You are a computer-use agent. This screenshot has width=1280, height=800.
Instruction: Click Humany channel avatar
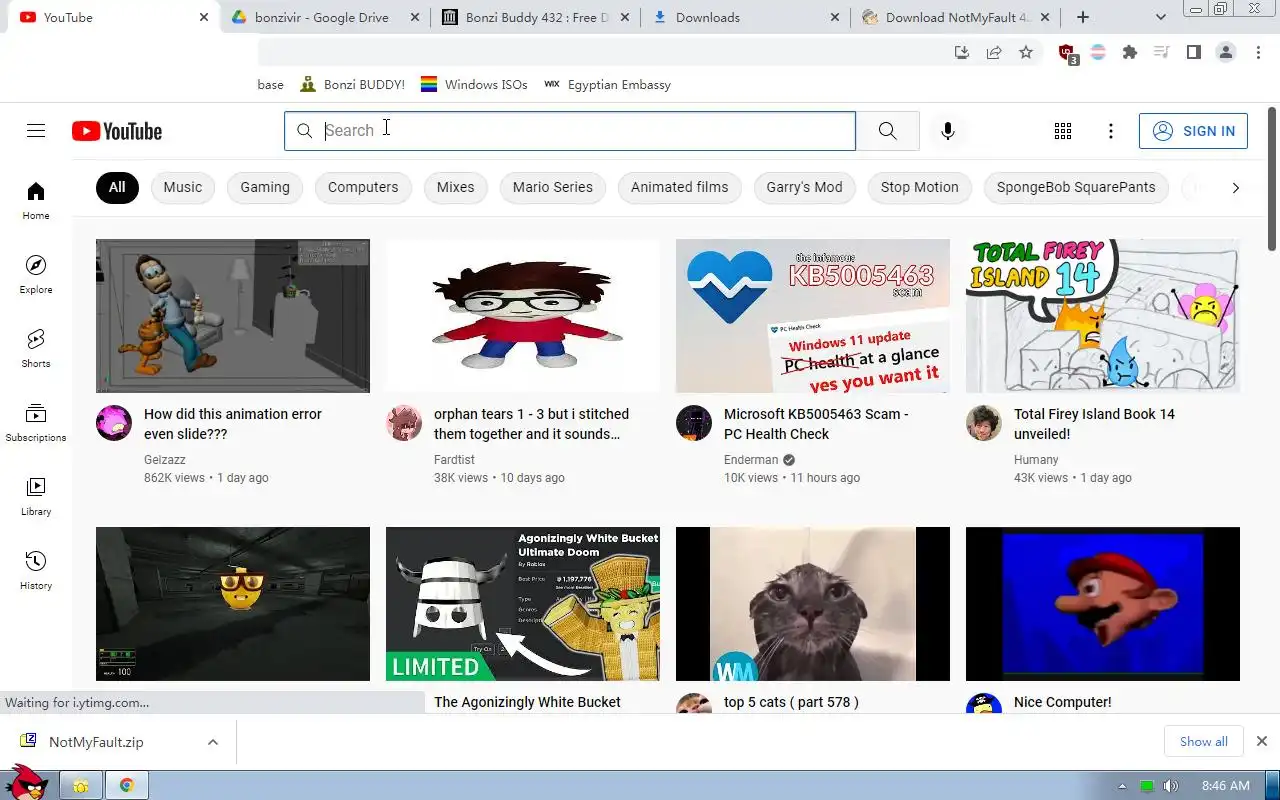[x=984, y=423]
